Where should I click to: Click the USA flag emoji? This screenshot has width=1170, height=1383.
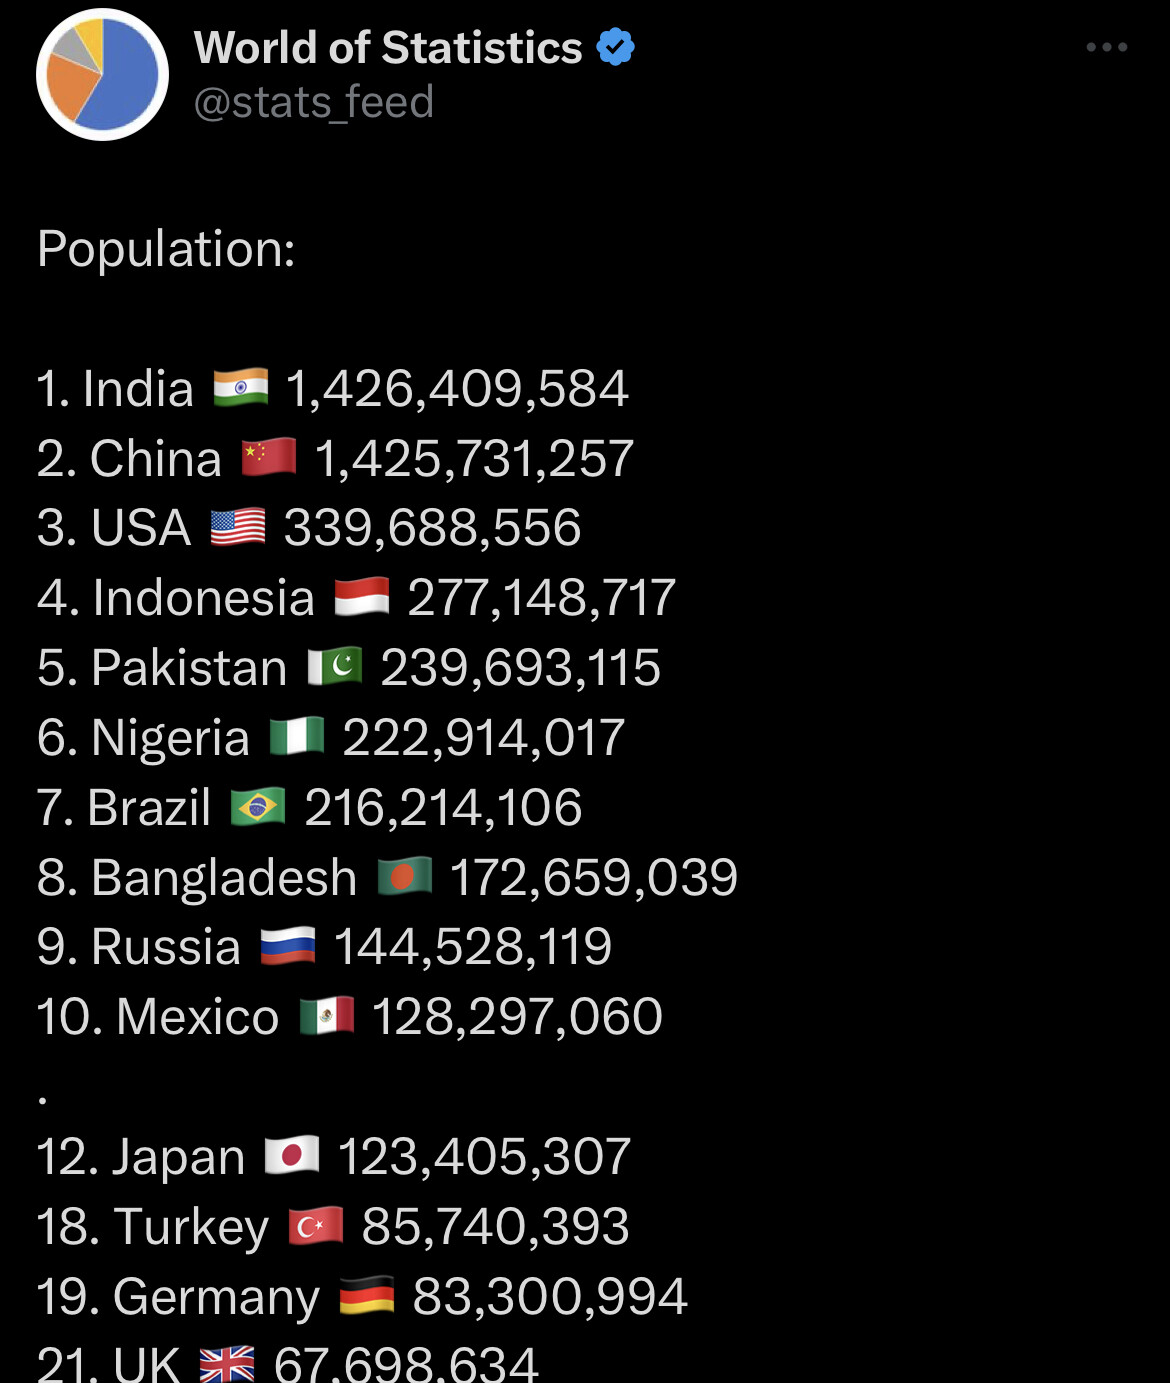pos(238,527)
